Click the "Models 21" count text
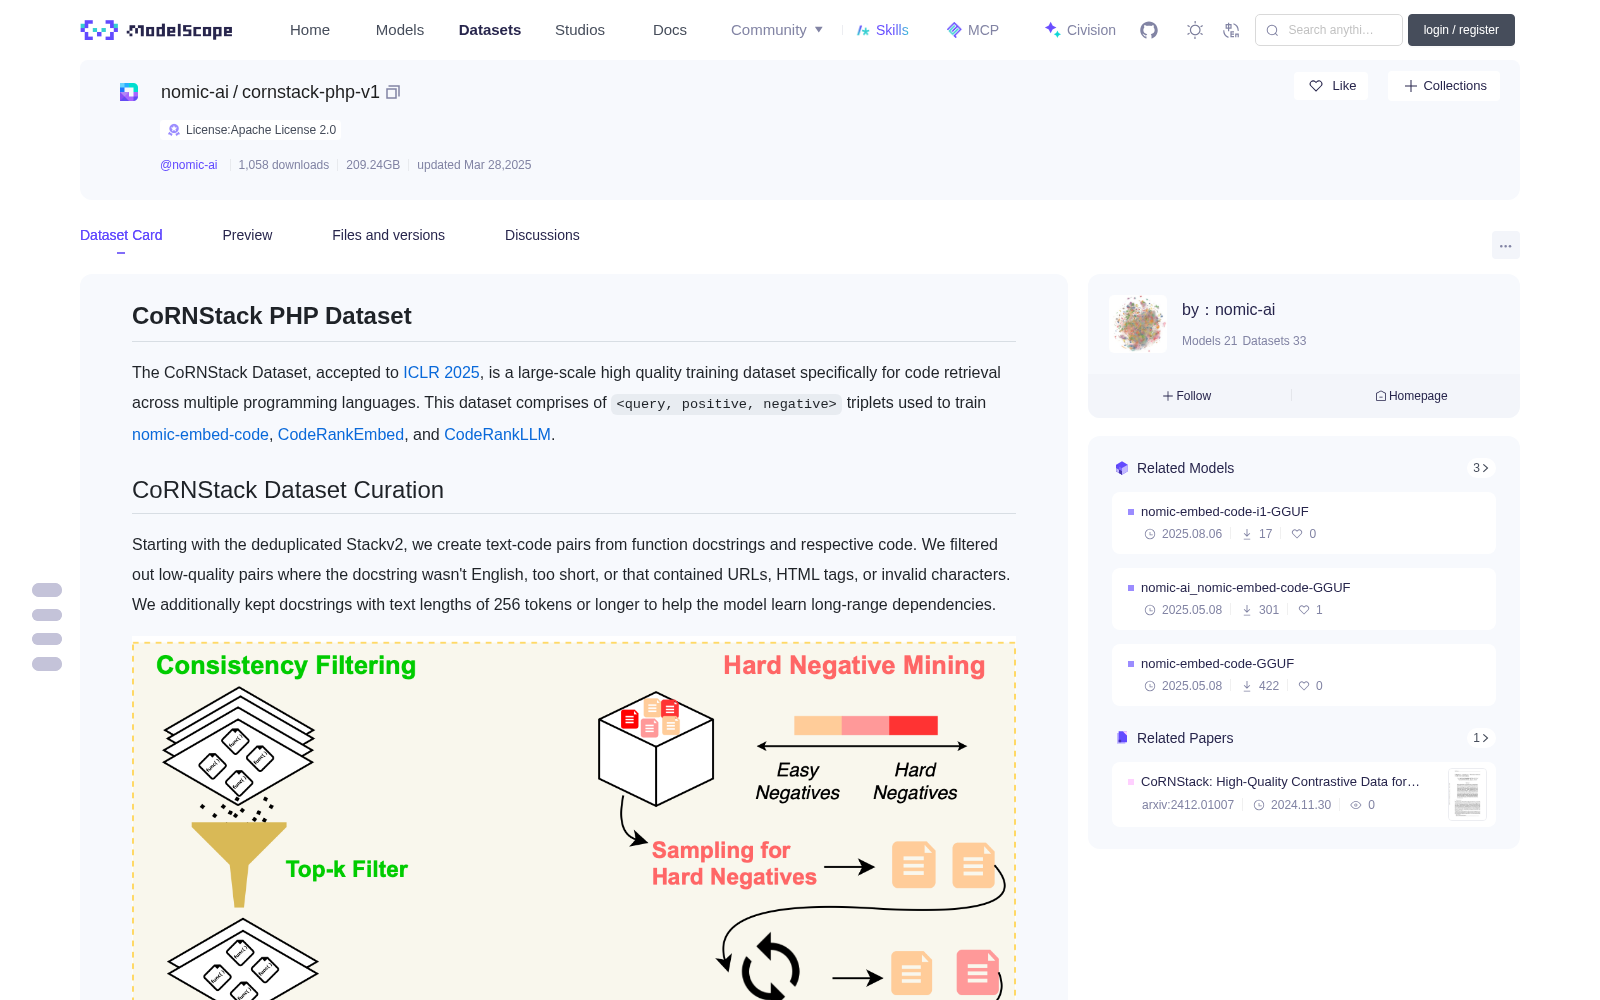Viewport: 1600px width, 1000px height. [1209, 341]
